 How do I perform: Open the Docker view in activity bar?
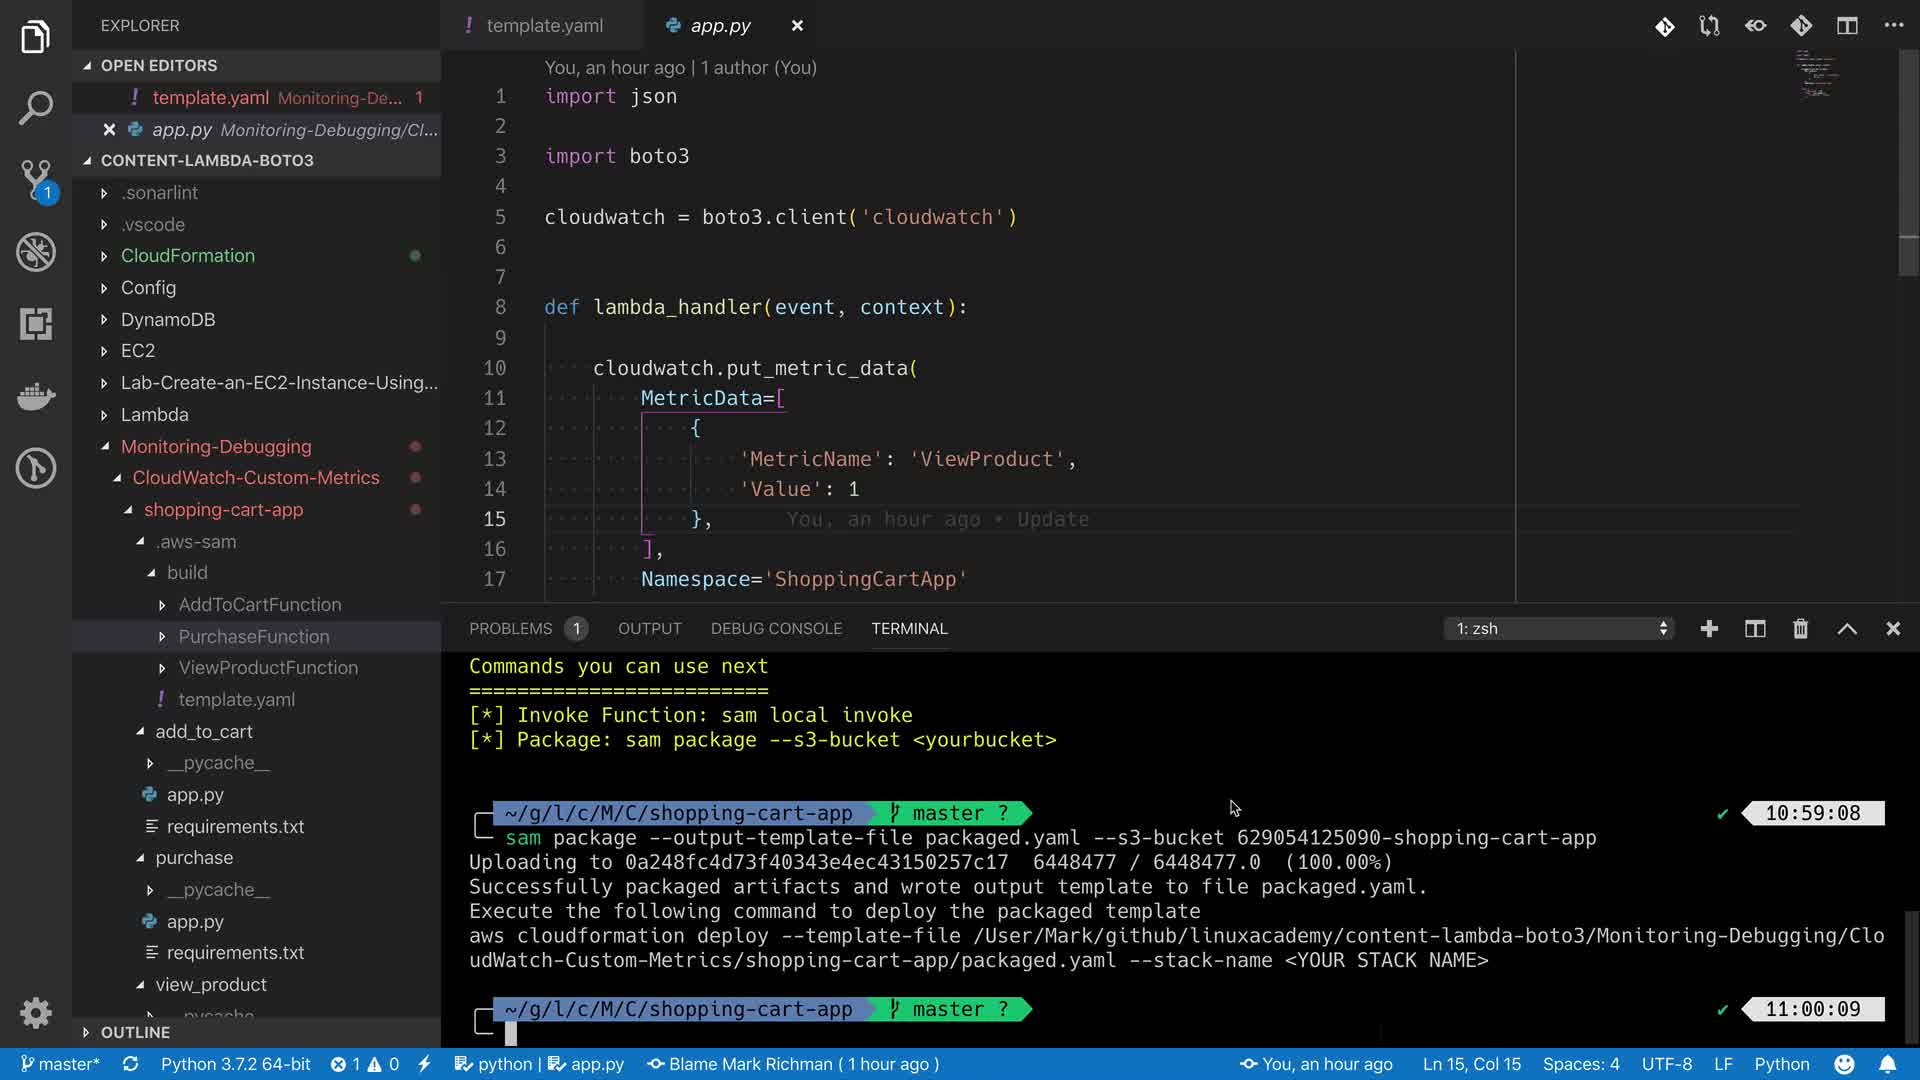[36, 396]
